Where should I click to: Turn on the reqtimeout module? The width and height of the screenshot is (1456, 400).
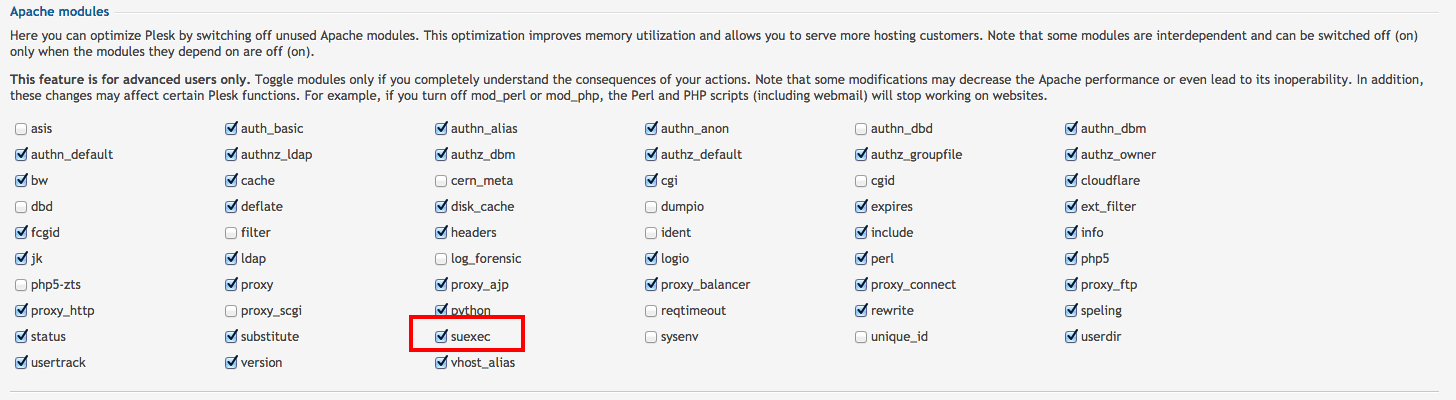pos(652,311)
